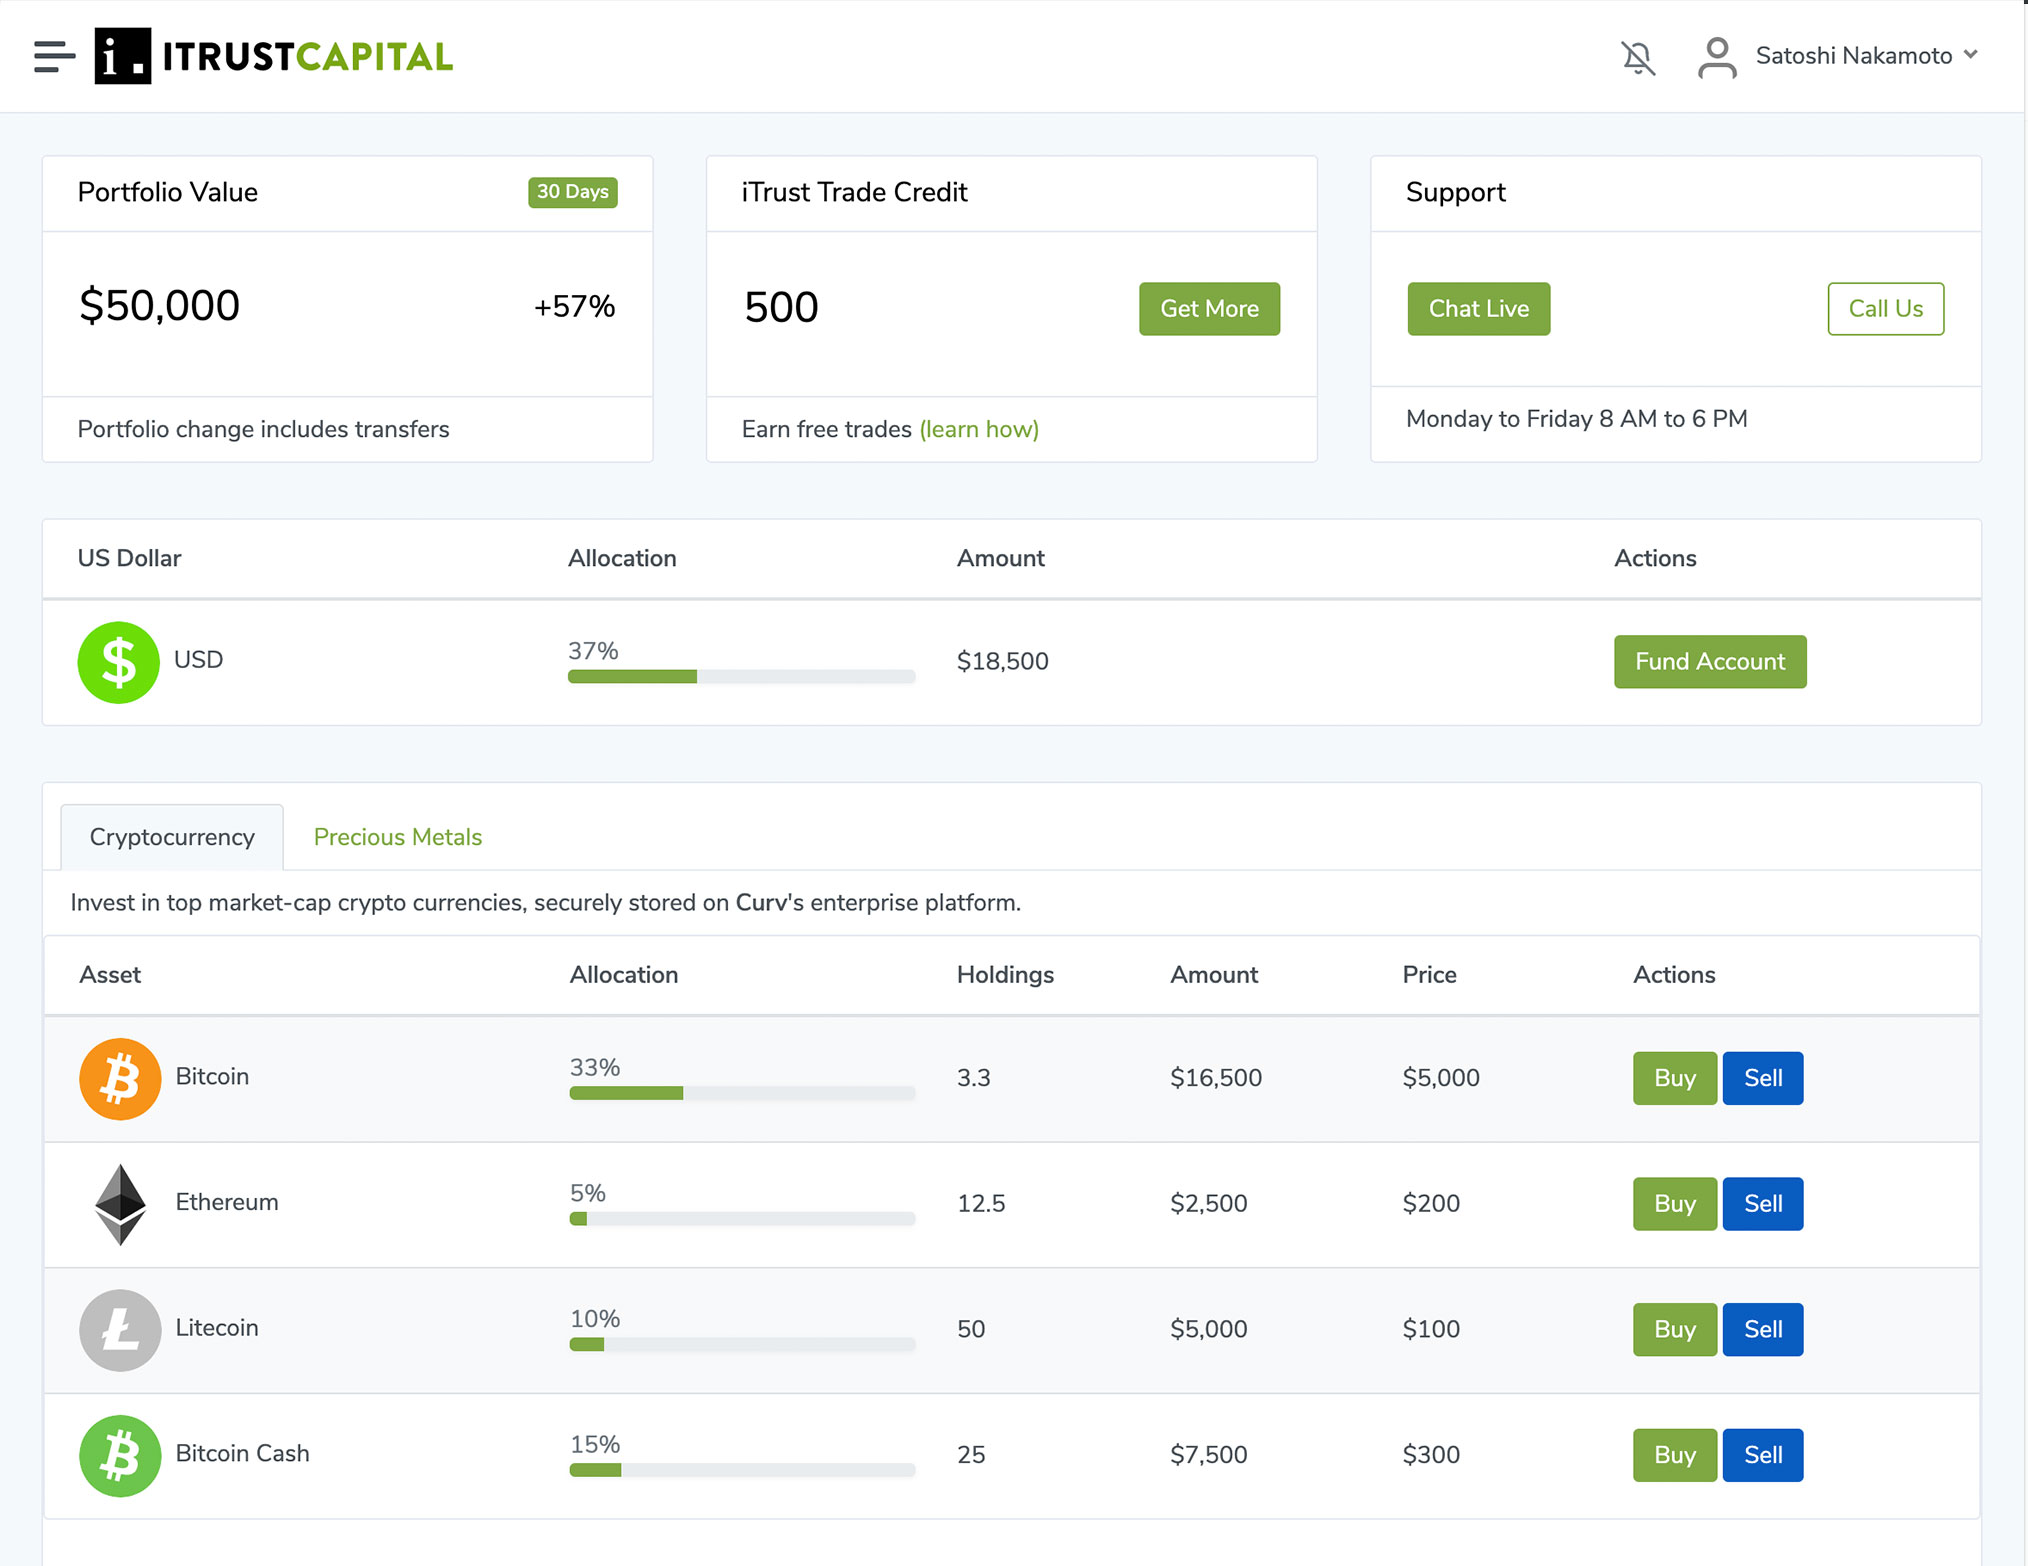The width and height of the screenshot is (2028, 1566).
Task: Click the 500 trade credit value
Action: point(781,307)
